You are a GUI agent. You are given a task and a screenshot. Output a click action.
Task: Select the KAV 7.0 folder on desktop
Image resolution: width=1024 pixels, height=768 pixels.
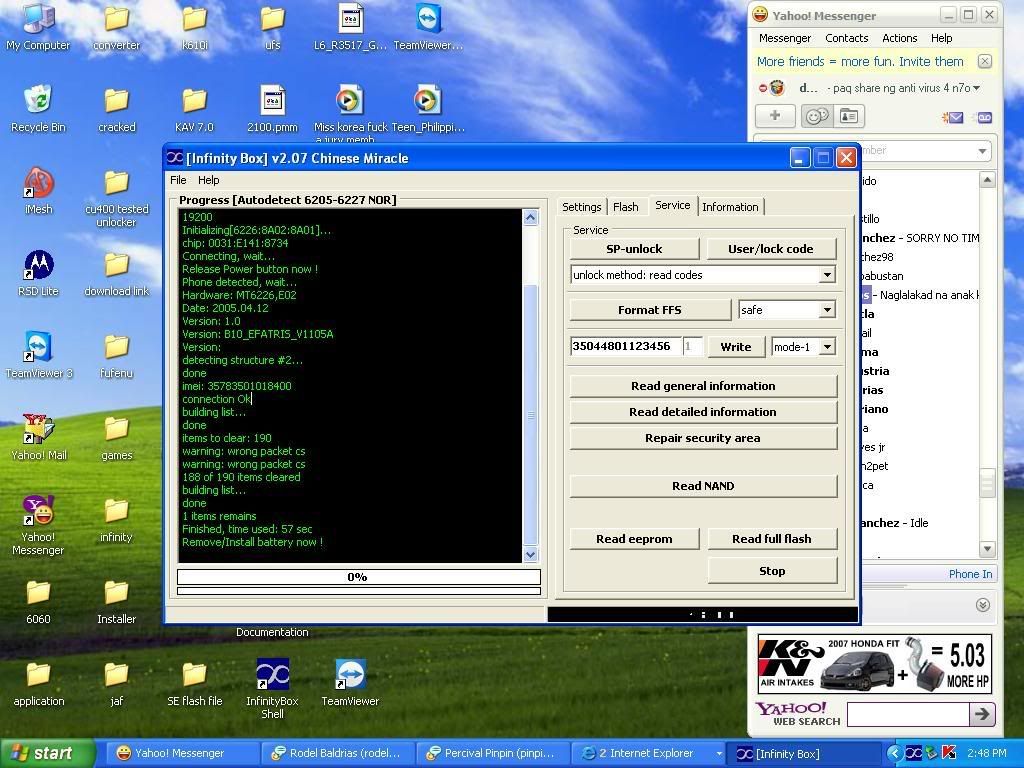pyautogui.click(x=195, y=109)
